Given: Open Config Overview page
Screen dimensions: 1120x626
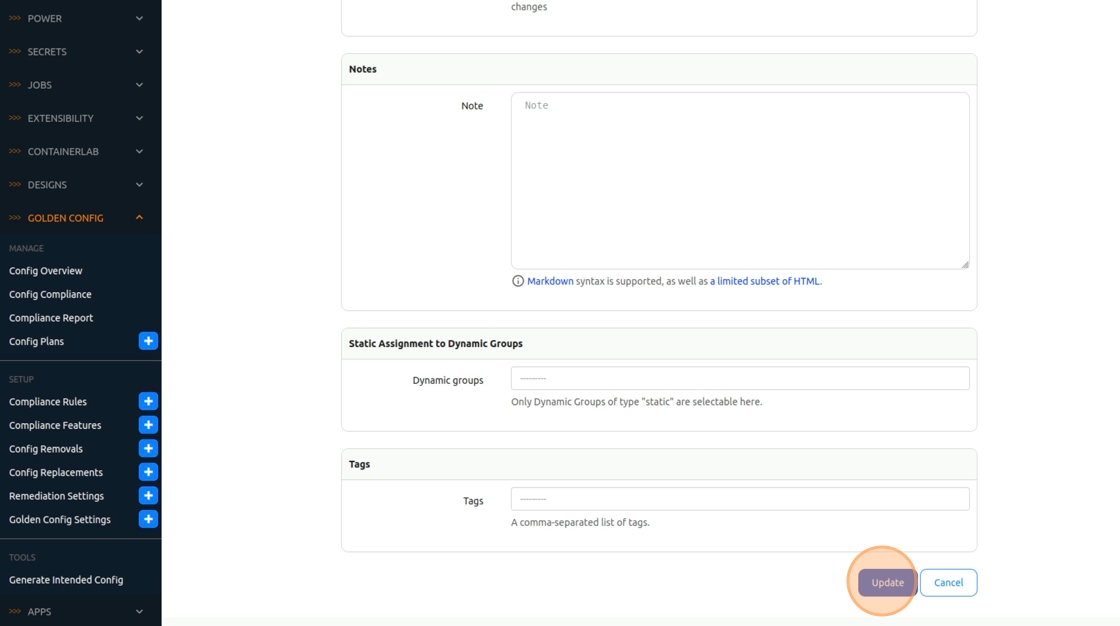Looking at the screenshot, I should (x=46, y=271).
